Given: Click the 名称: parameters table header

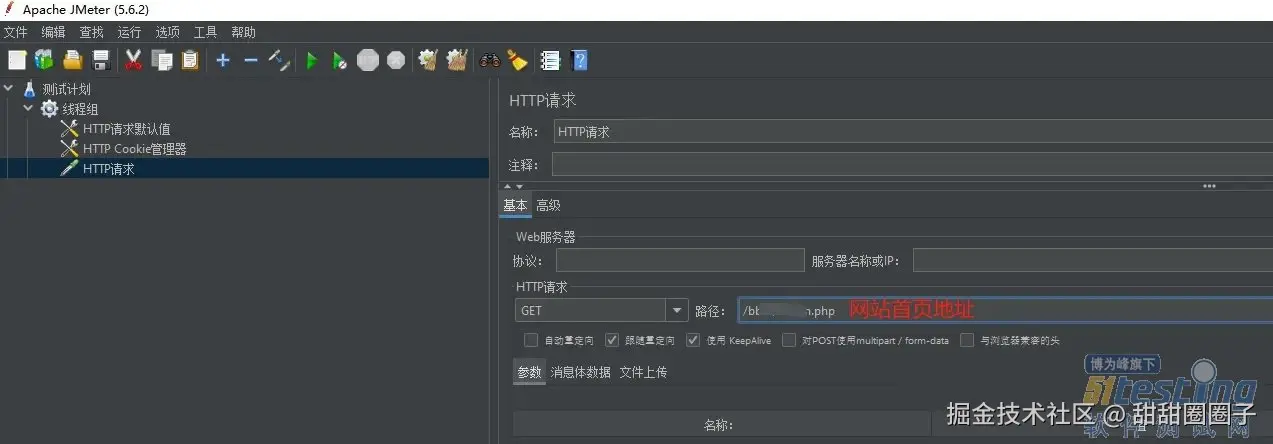Looking at the screenshot, I should [720, 425].
